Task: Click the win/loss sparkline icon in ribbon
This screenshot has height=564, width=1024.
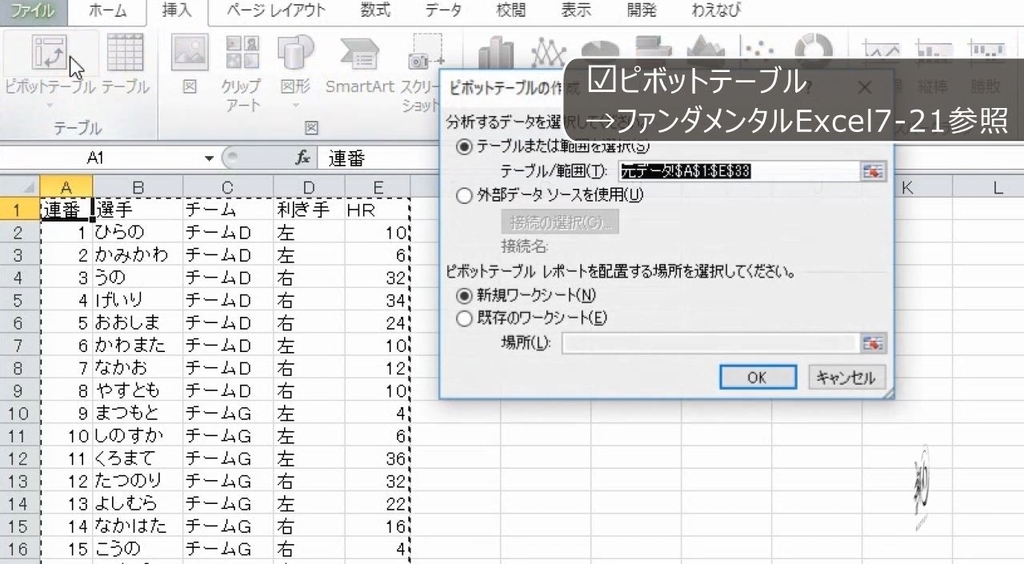Action: (985, 50)
